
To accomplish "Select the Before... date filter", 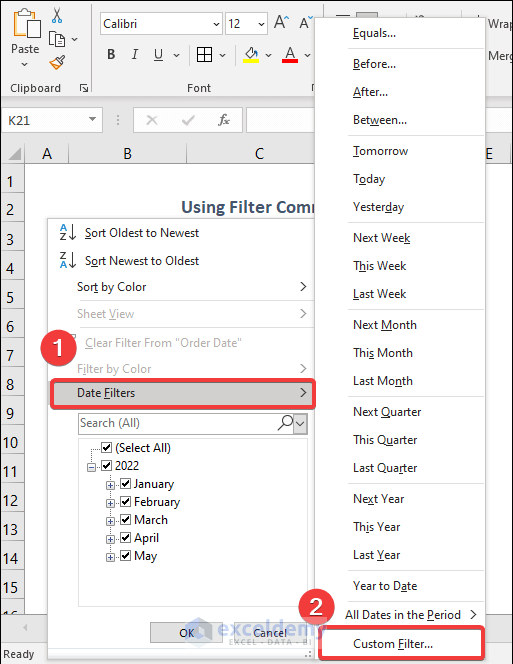I will point(400,64).
